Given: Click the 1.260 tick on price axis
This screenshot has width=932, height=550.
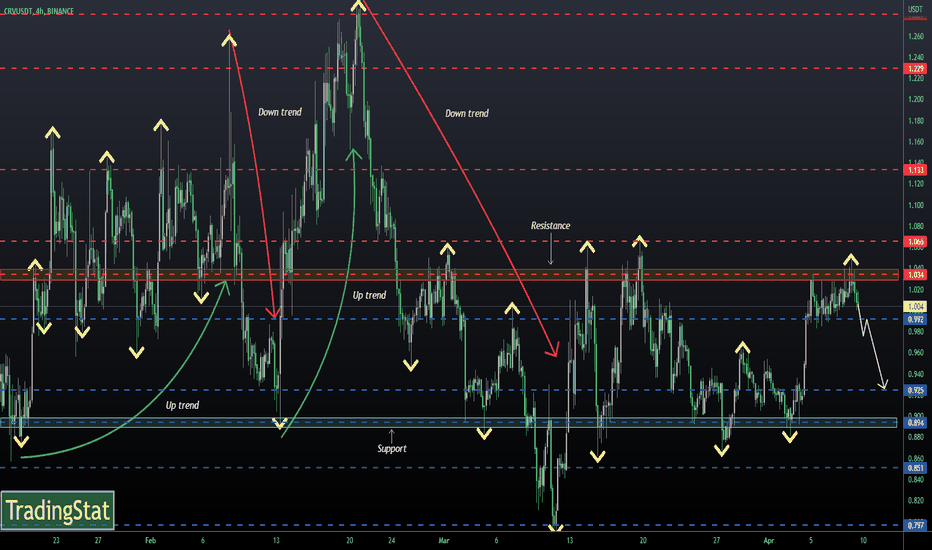Looking at the screenshot, I should point(915,36).
